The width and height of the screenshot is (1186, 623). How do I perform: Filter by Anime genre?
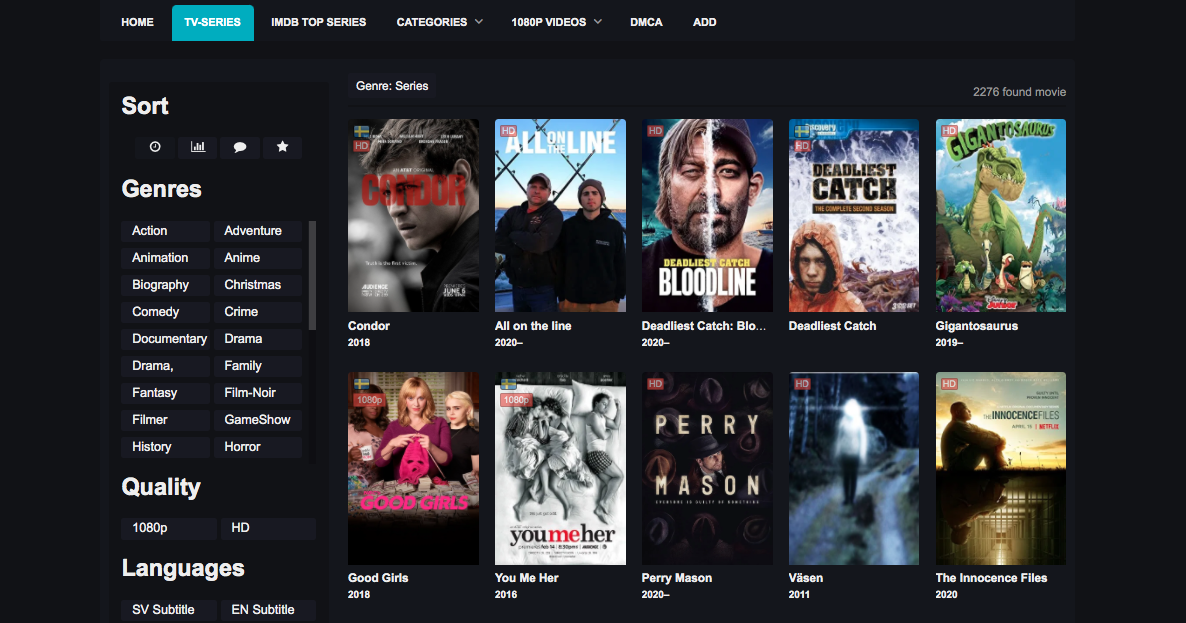click(x=257, y=258)
